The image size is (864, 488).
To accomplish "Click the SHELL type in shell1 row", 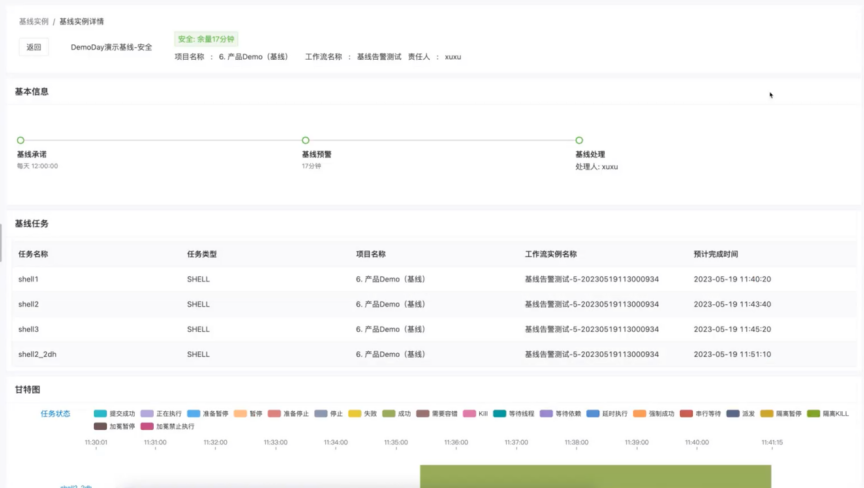I will point(198,279).
